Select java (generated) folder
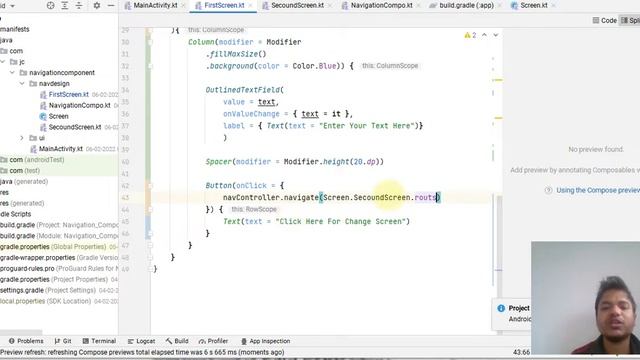 pos(24,181)
